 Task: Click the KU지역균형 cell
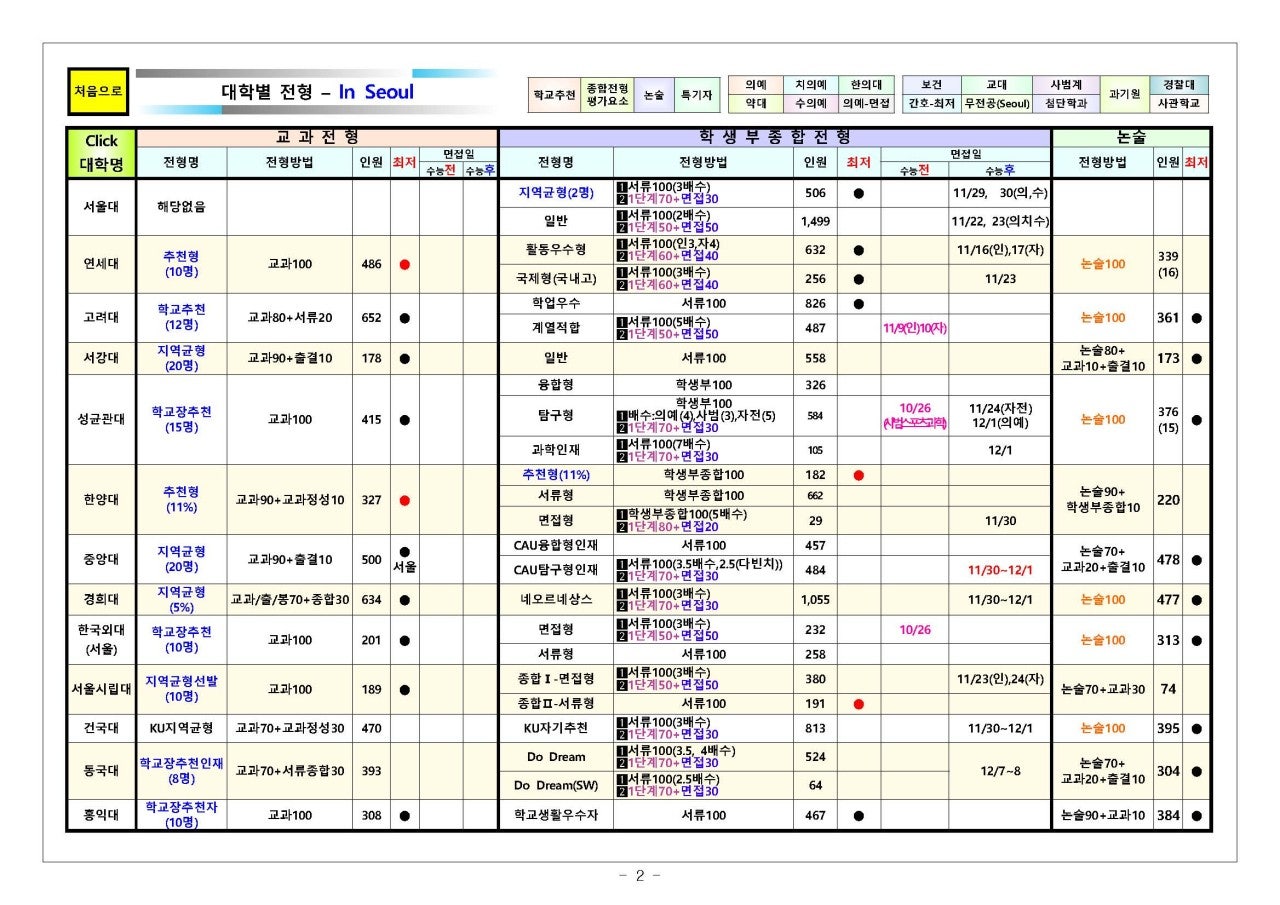181,729
